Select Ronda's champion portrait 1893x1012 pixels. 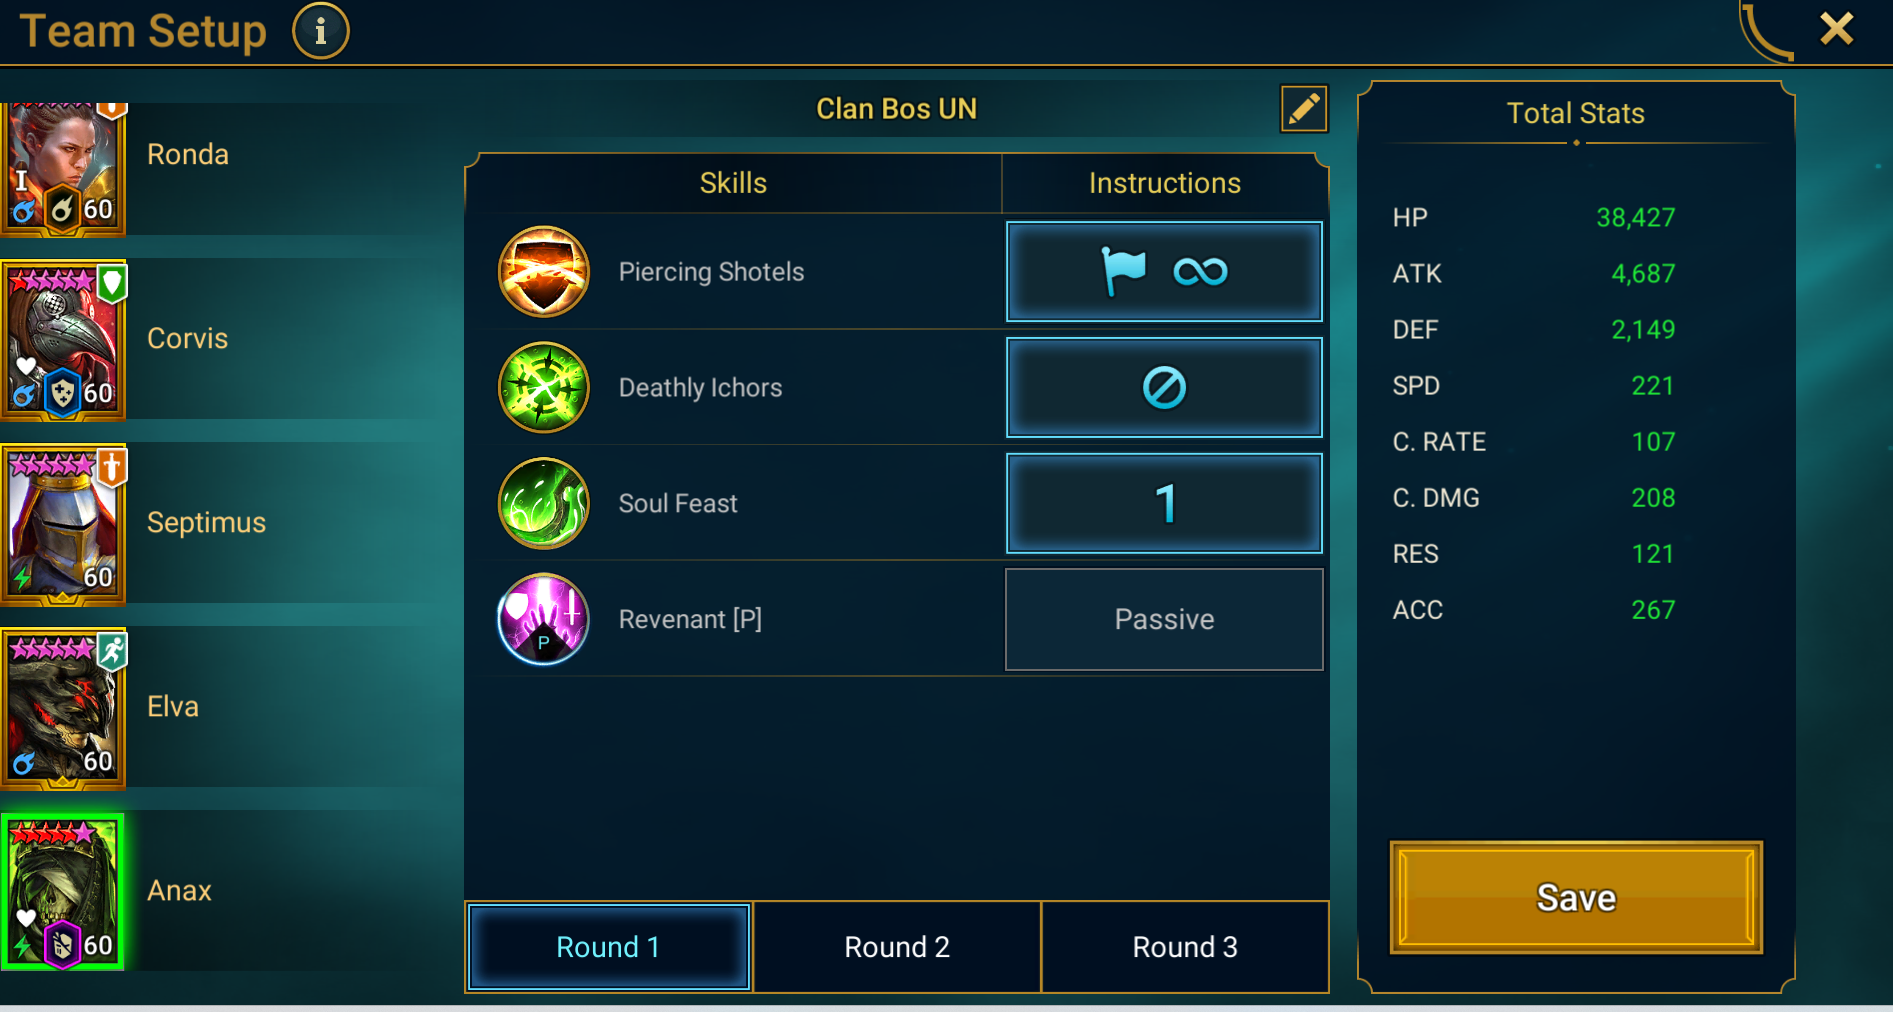pyautogui.click(x=63, y=169)
